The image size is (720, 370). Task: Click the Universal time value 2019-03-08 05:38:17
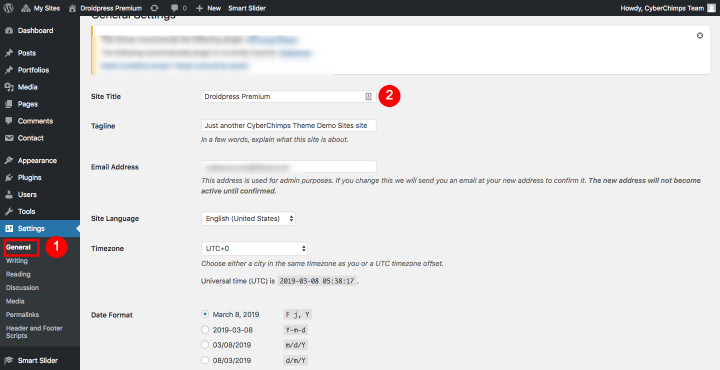317,281
